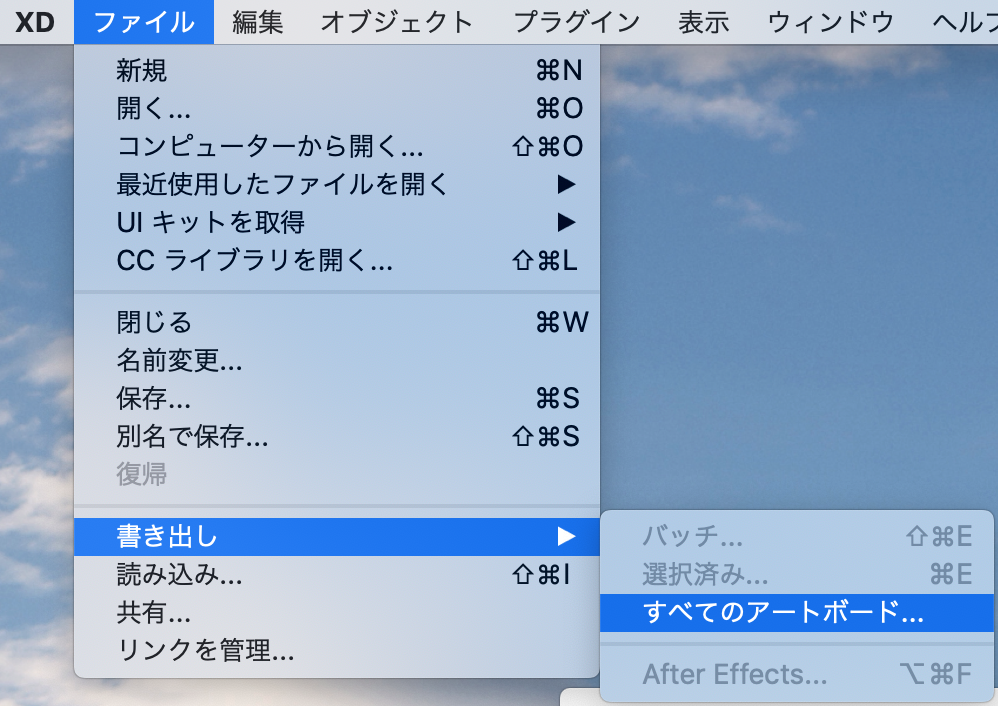
Task: Select CC ライブラリを開く... entry
Action: pyautogui.click(x=337, y=261)
